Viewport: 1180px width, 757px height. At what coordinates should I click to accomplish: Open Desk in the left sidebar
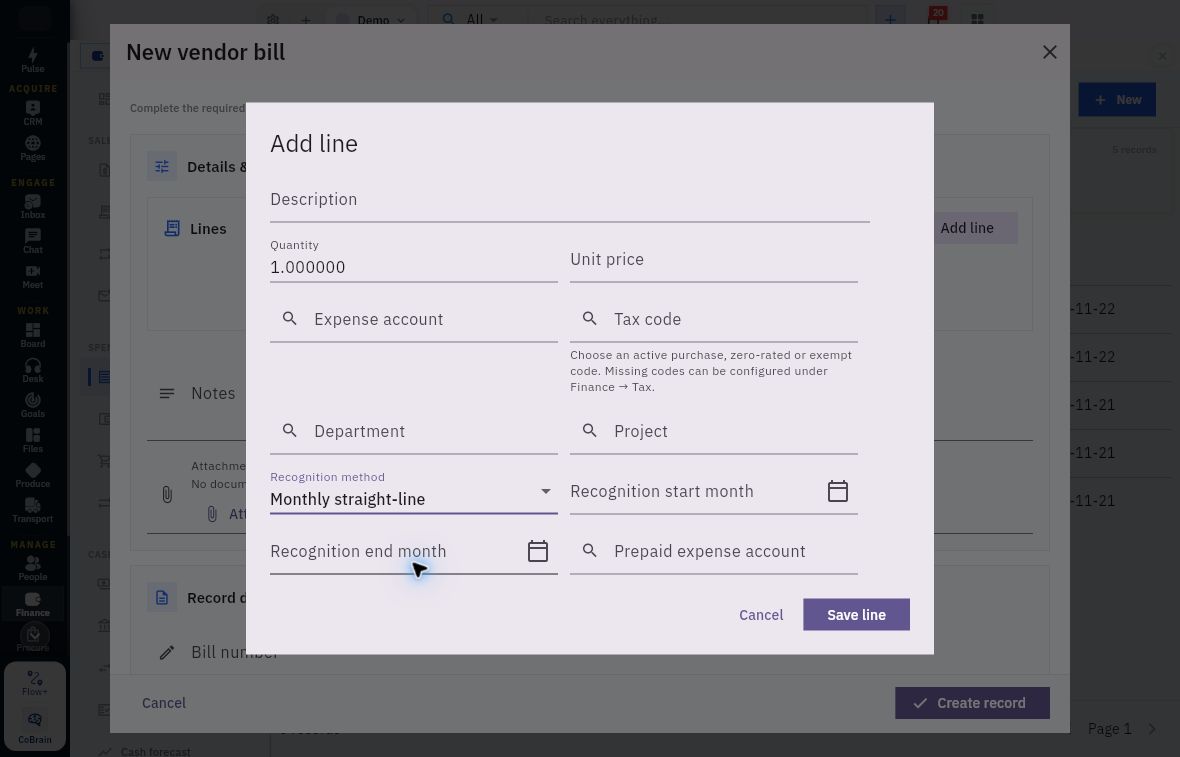(33, 371)
